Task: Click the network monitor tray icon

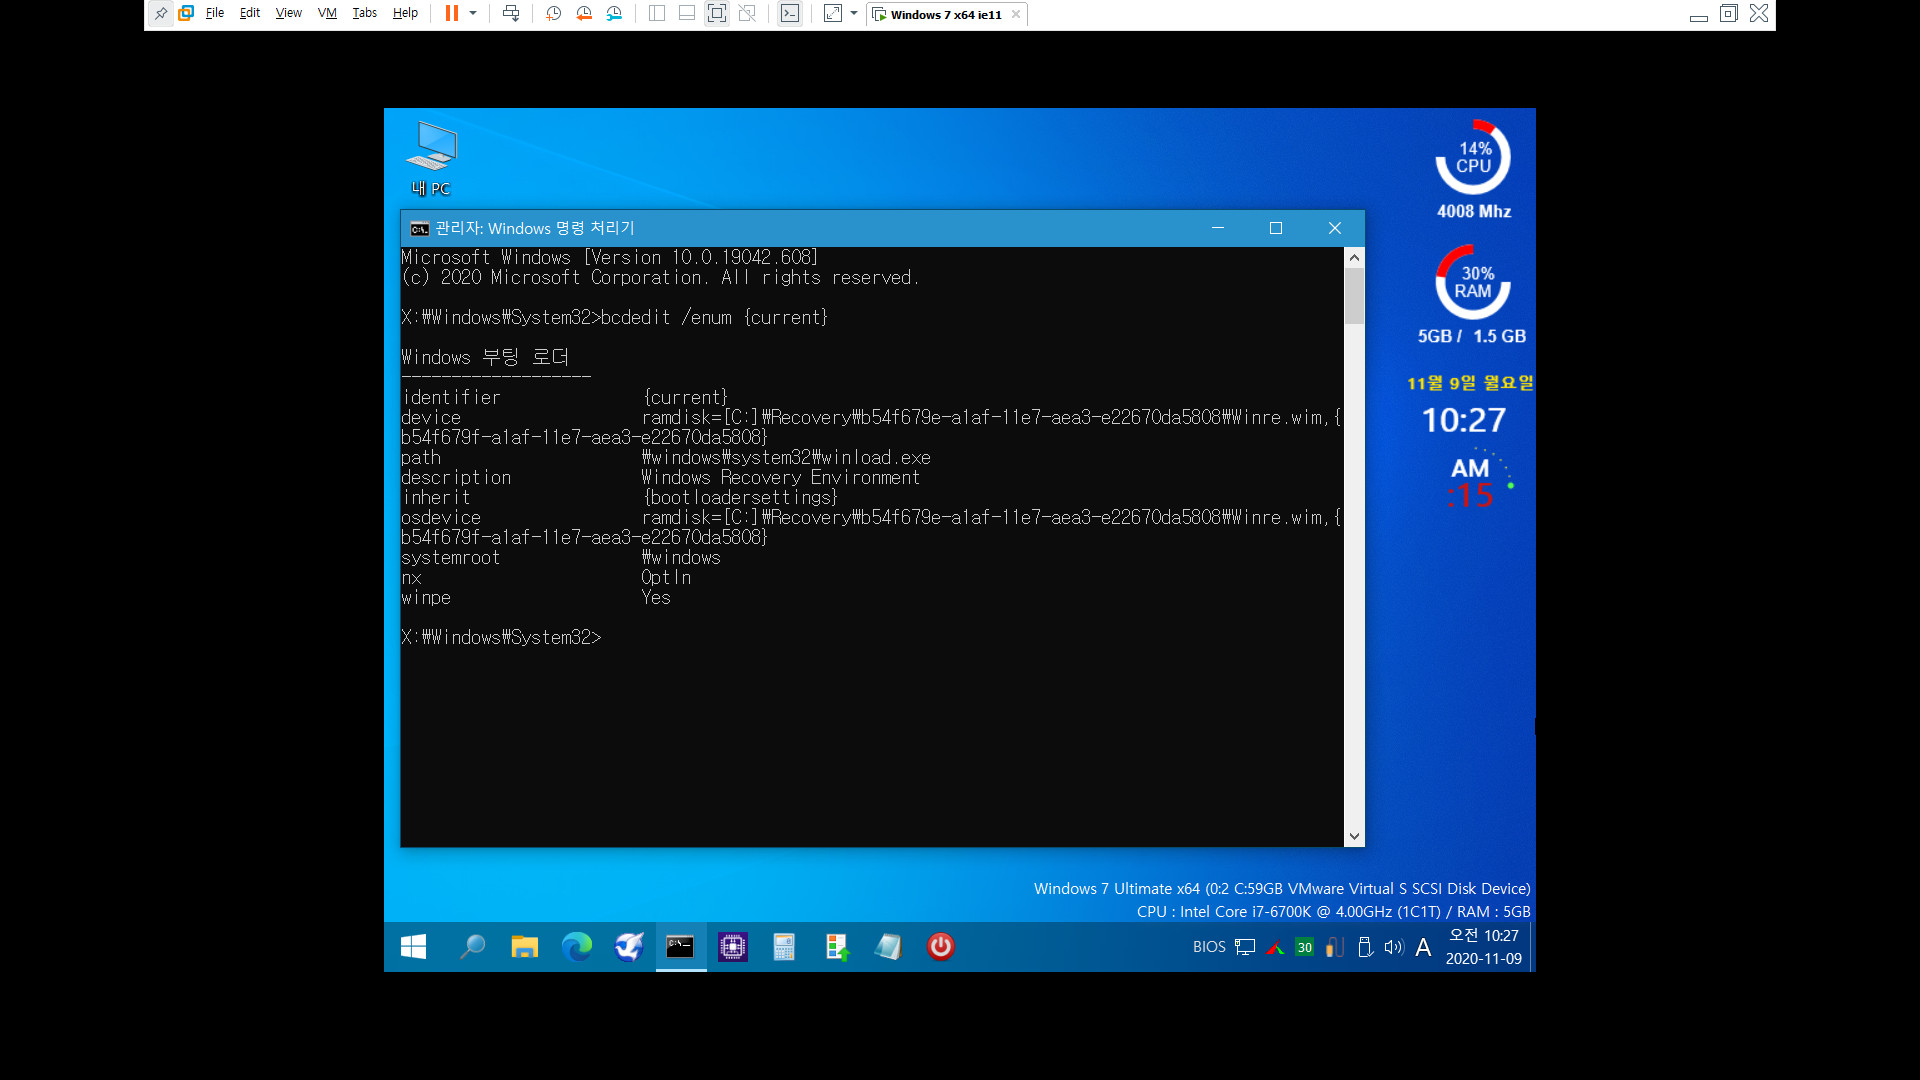Action: pyautogui.click(x=1245, y=947)
